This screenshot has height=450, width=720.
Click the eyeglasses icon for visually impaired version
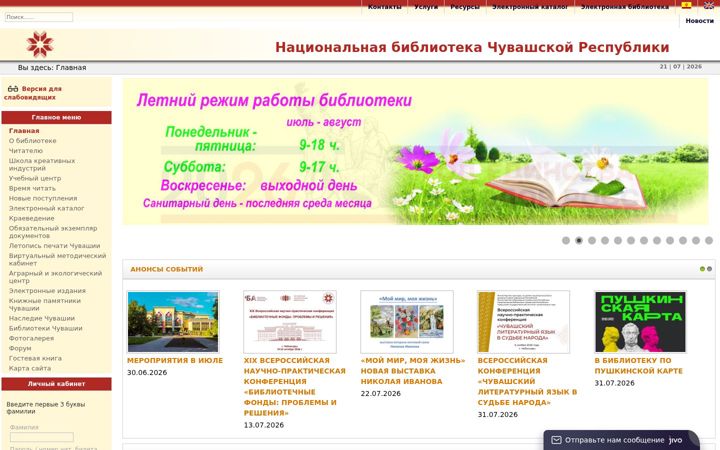[13, 89]
